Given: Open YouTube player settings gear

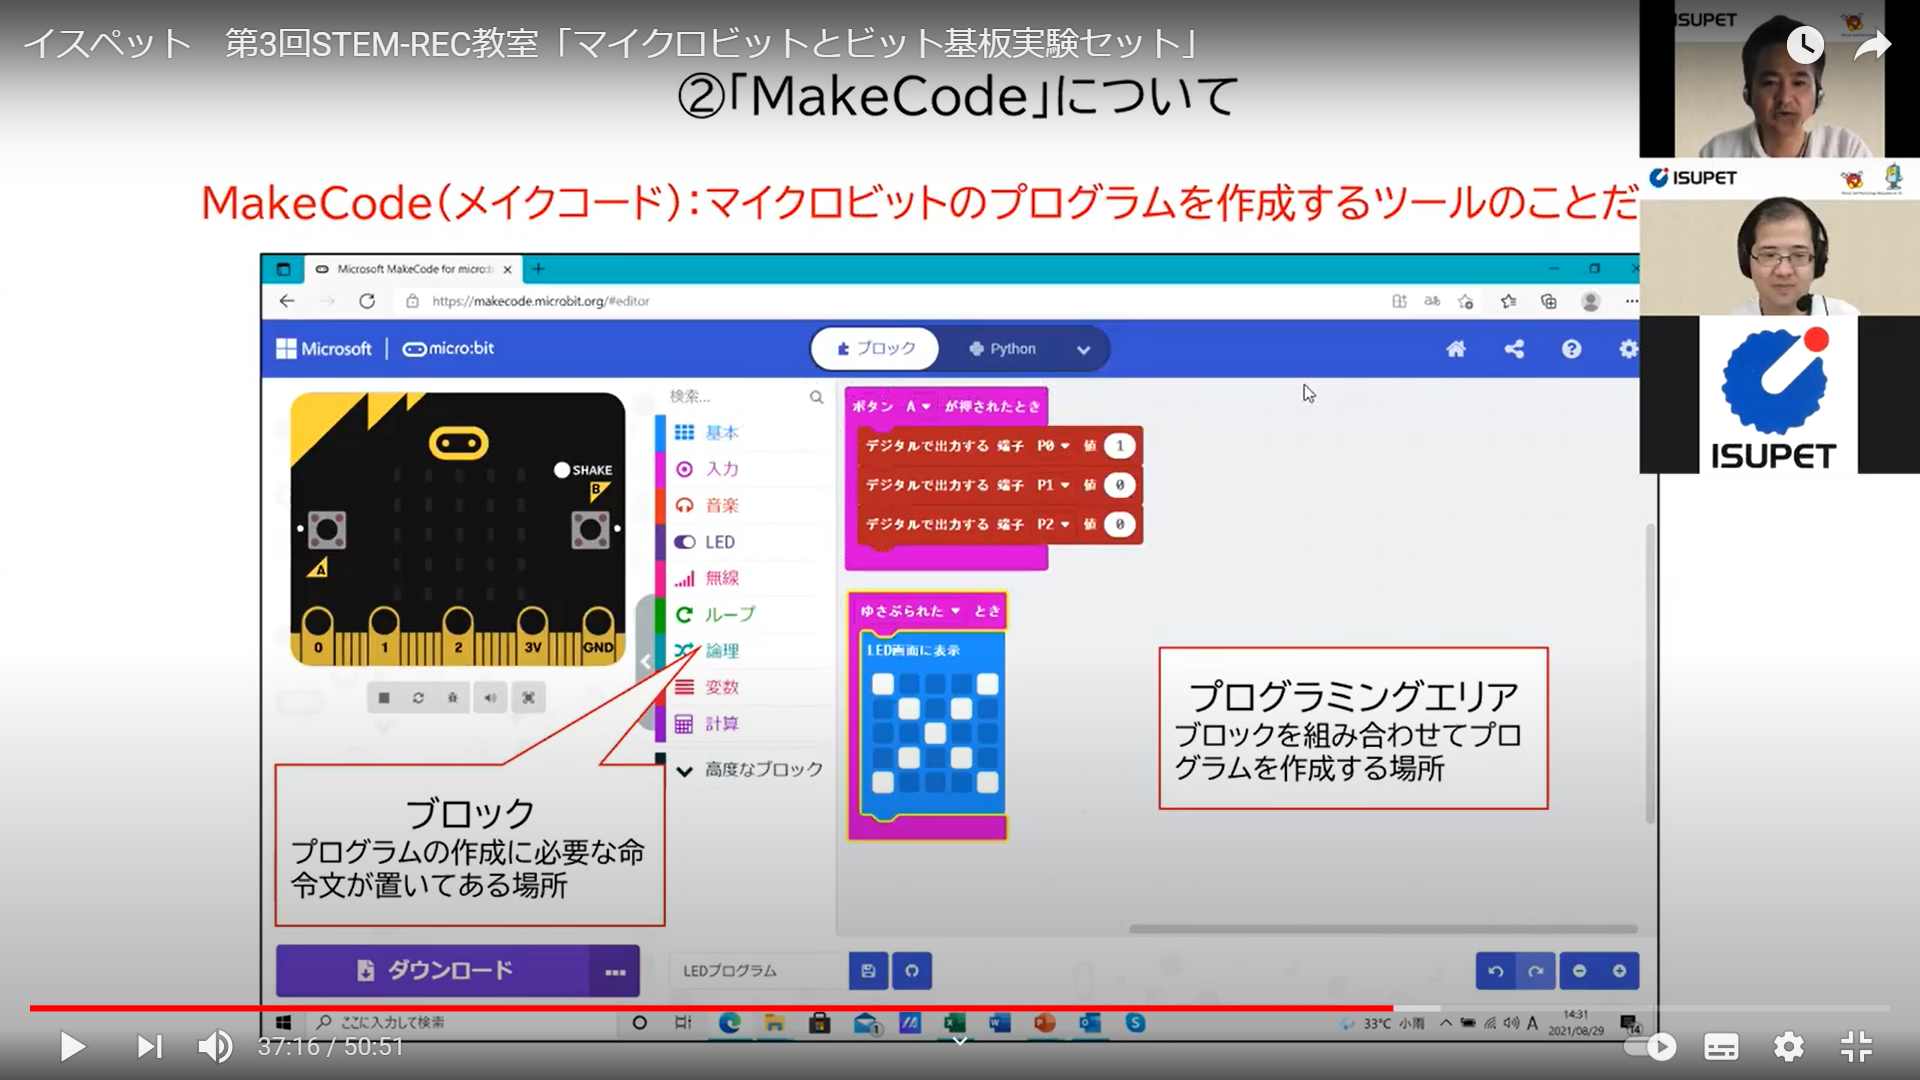Looking at the screenshot, I should click(1788, 1047).
